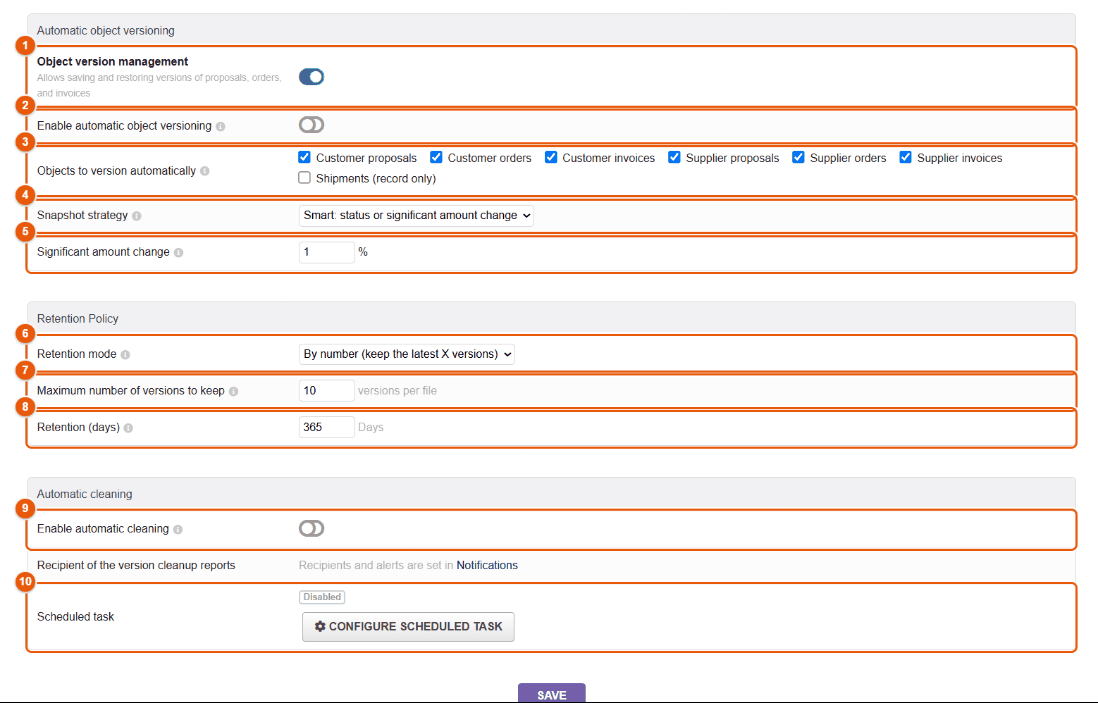Click the Save button
The image size is (1098, 703).
tap(552, 693)
